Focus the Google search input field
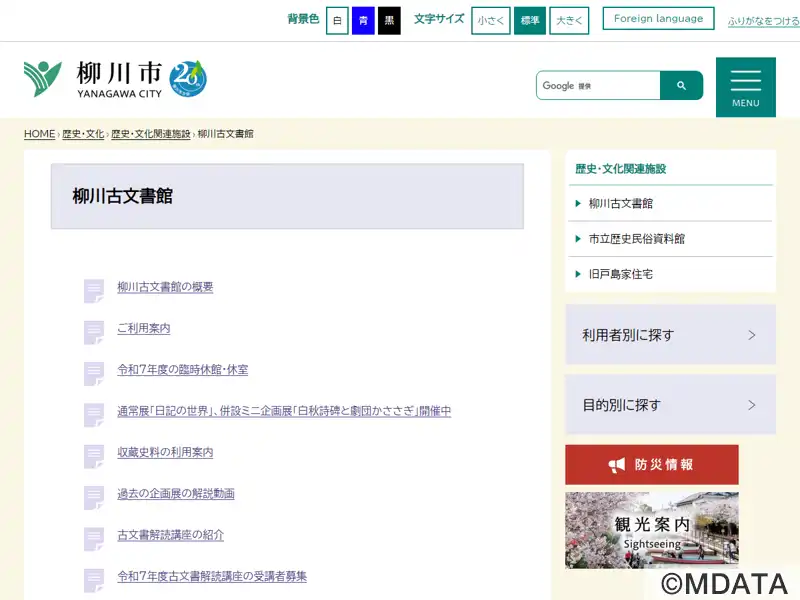800x600 pixels. coord(598,85)
